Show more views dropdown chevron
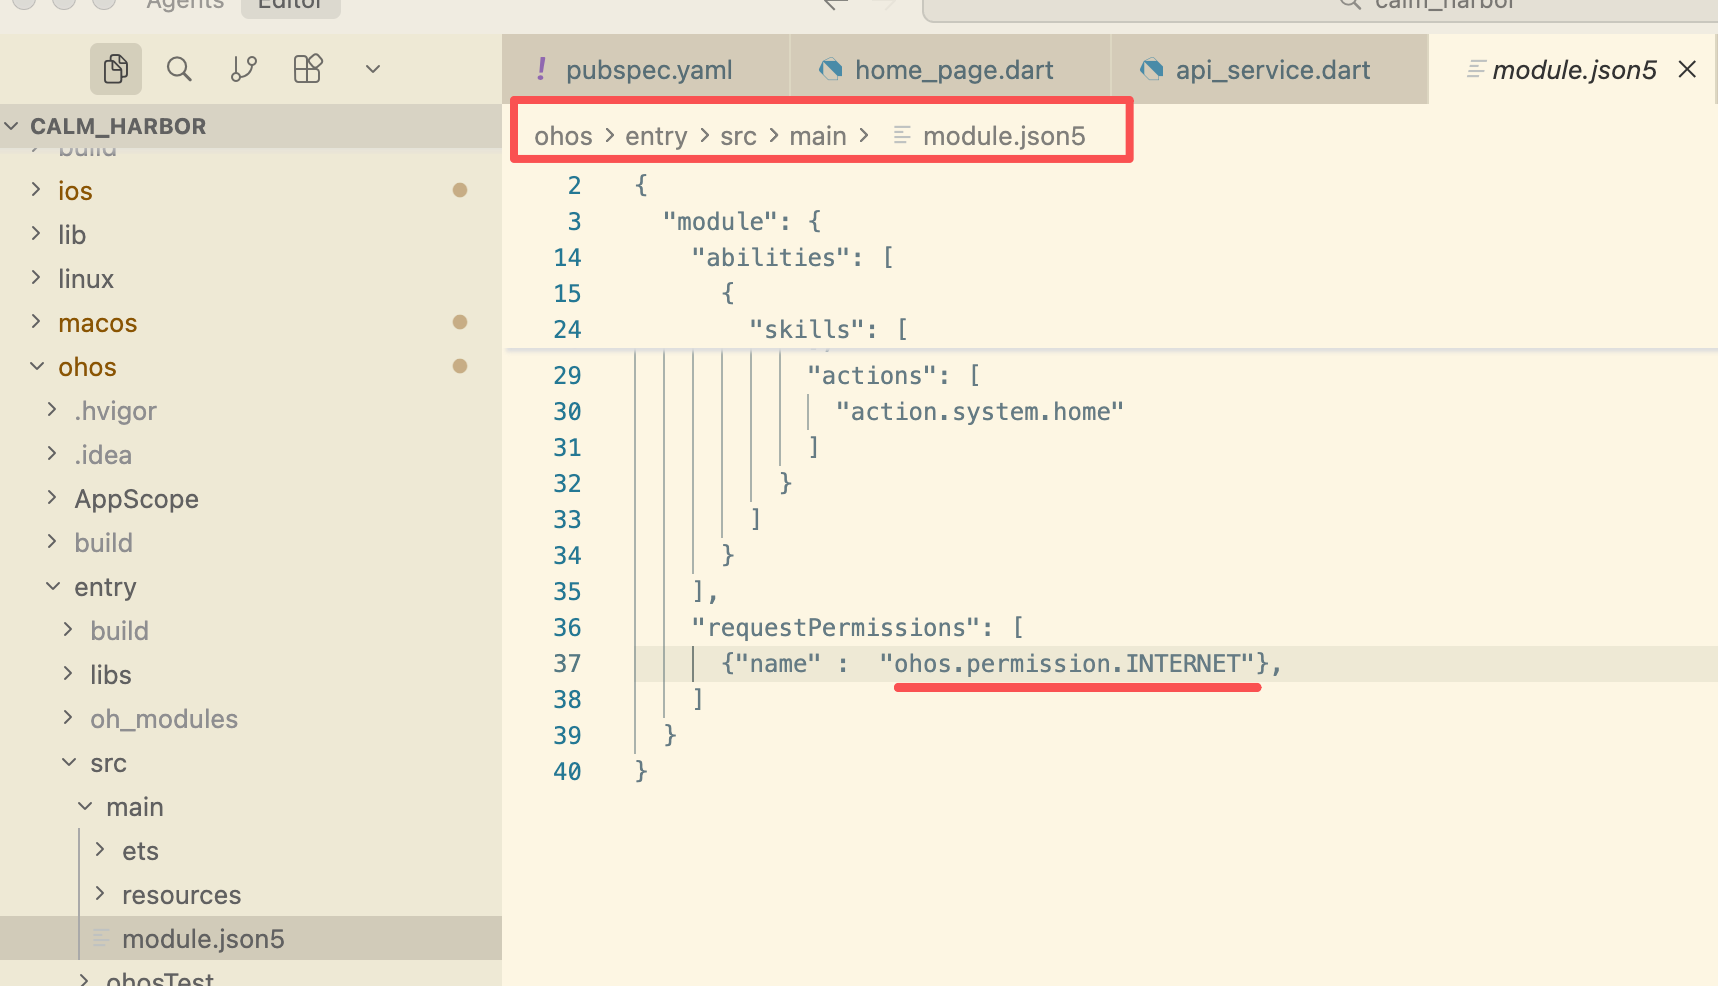 tap(373, 69)
